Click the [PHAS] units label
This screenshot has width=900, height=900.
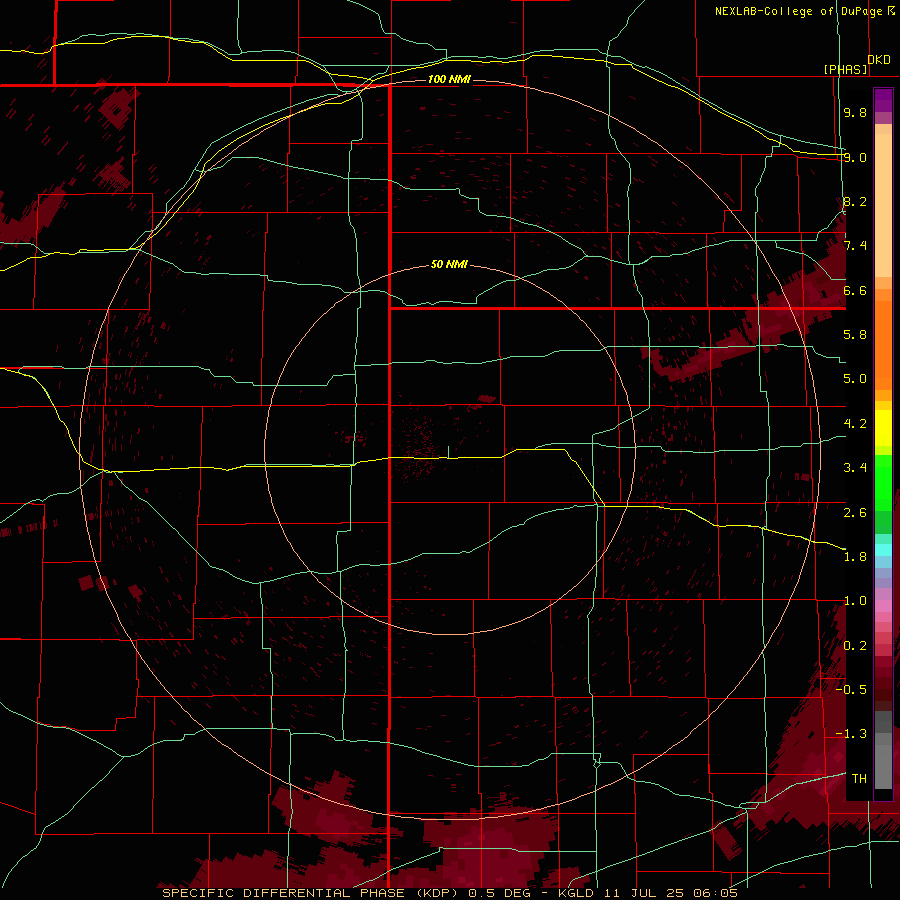coord(845,69)
